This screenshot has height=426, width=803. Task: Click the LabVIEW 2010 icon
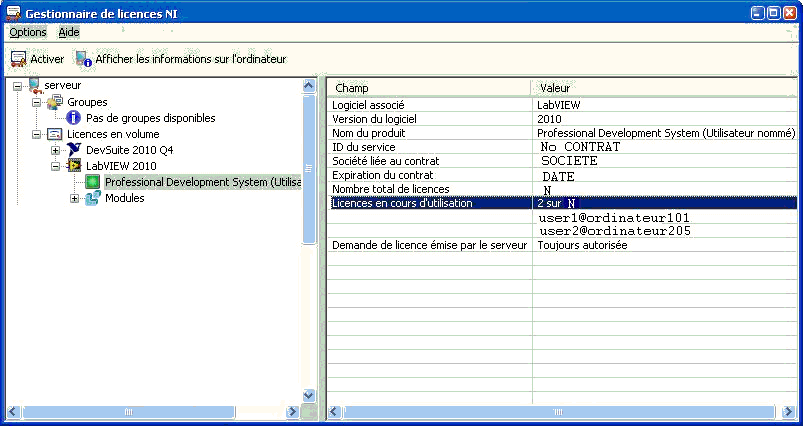(x=74, y=166)
